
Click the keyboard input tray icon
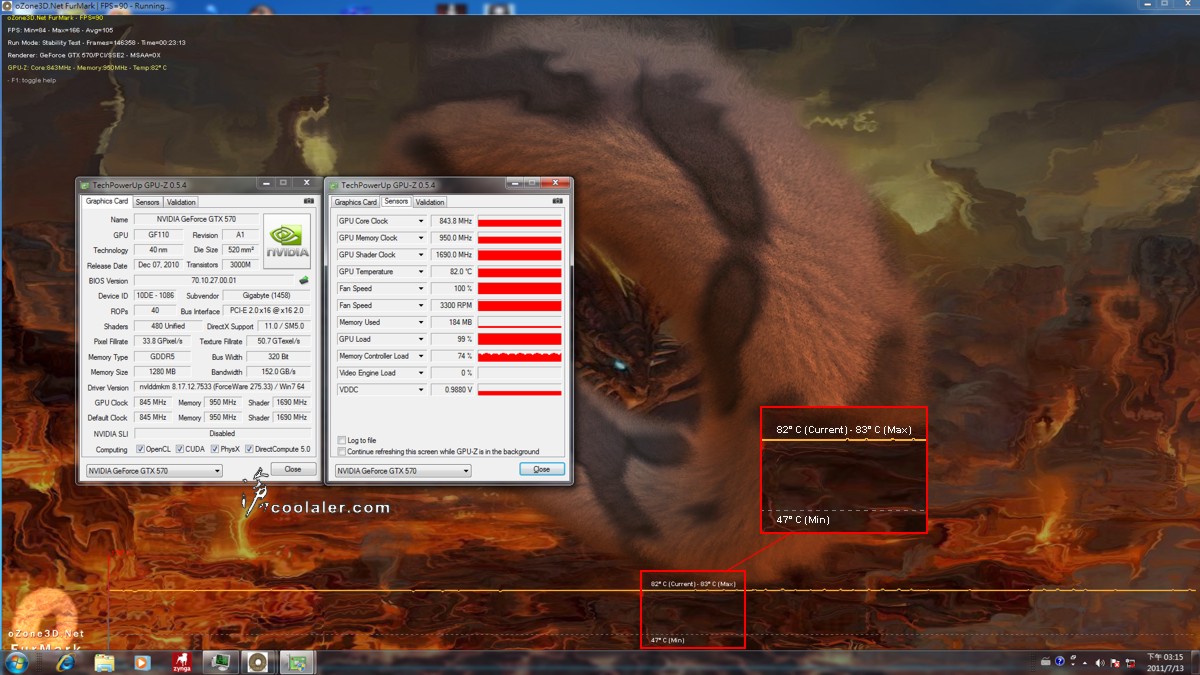click(1047, 661)
